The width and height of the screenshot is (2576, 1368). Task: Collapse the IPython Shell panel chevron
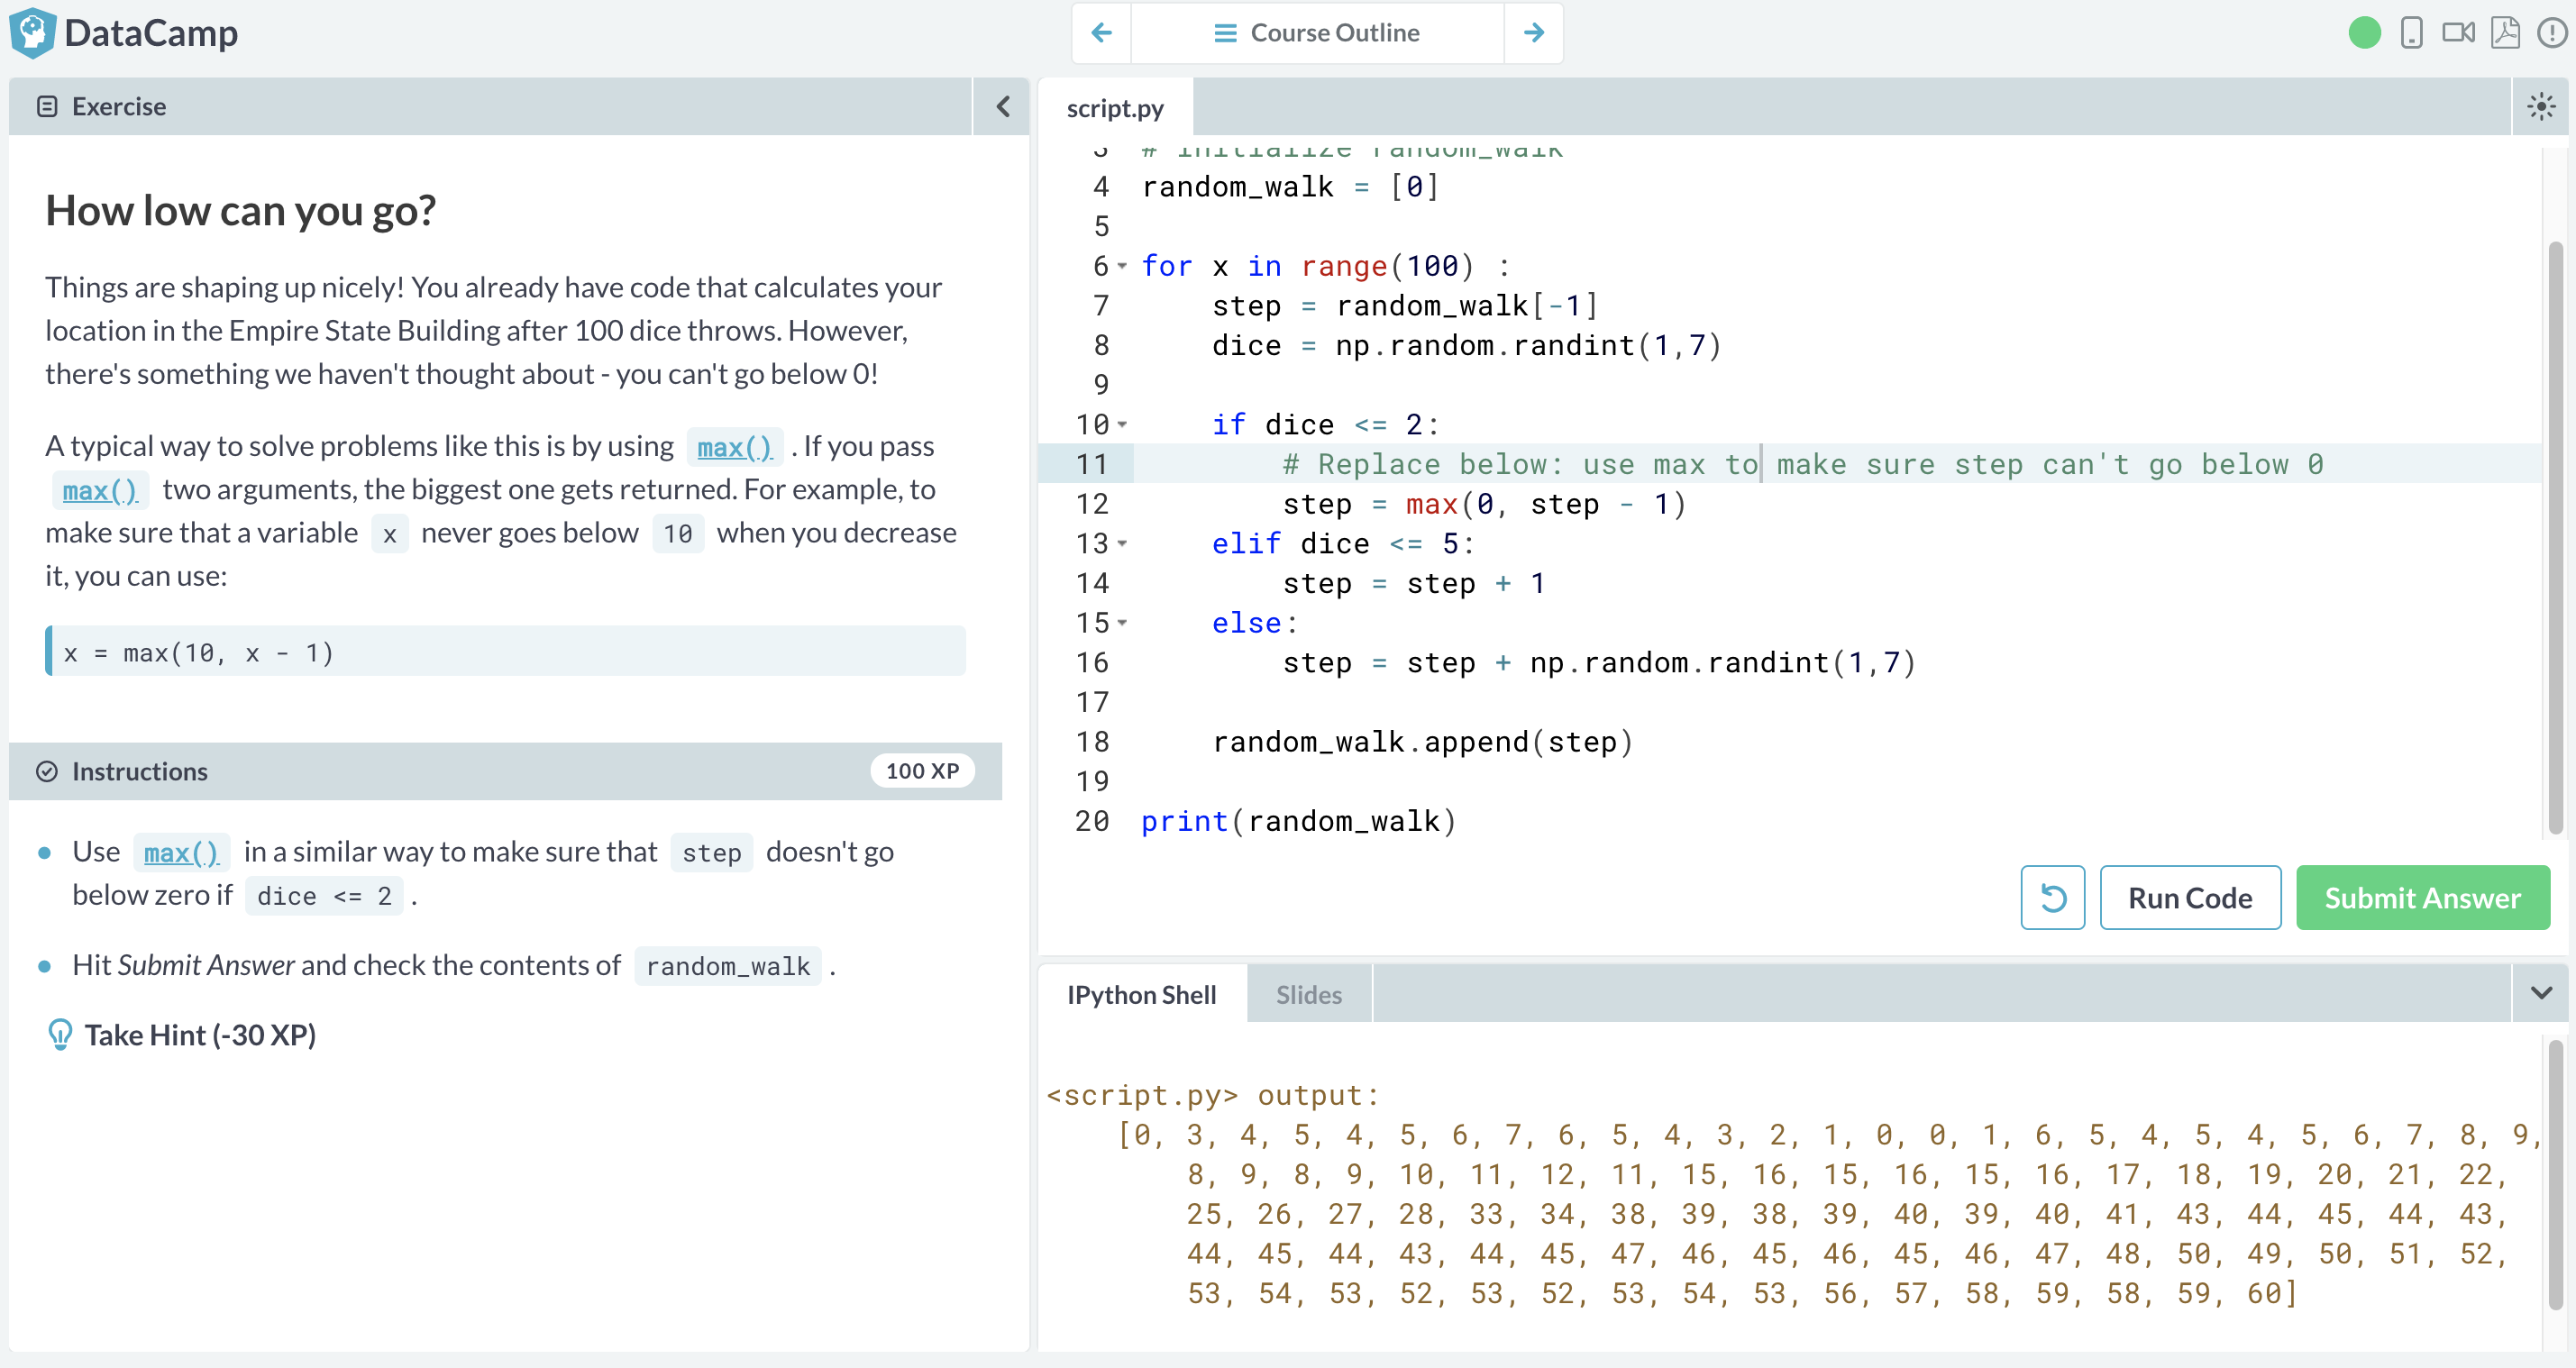(2540, 993)
